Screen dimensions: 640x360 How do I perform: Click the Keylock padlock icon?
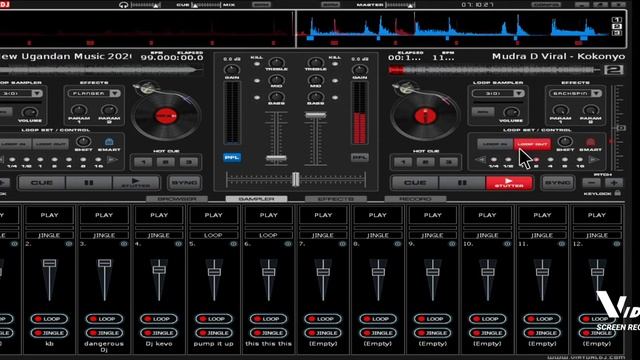tap(618, 193)
